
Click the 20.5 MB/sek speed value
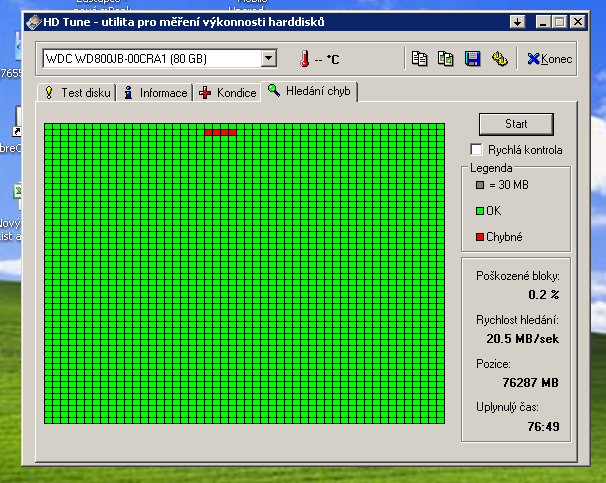point(523,339)
